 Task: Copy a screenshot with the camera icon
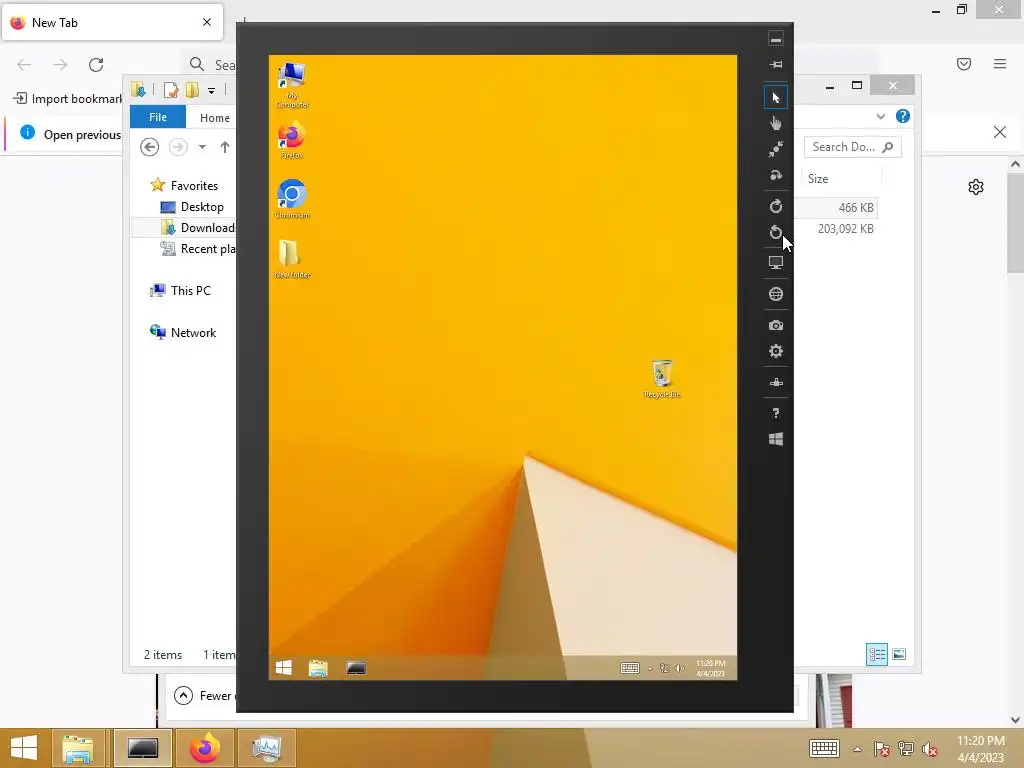coord(775,325)
